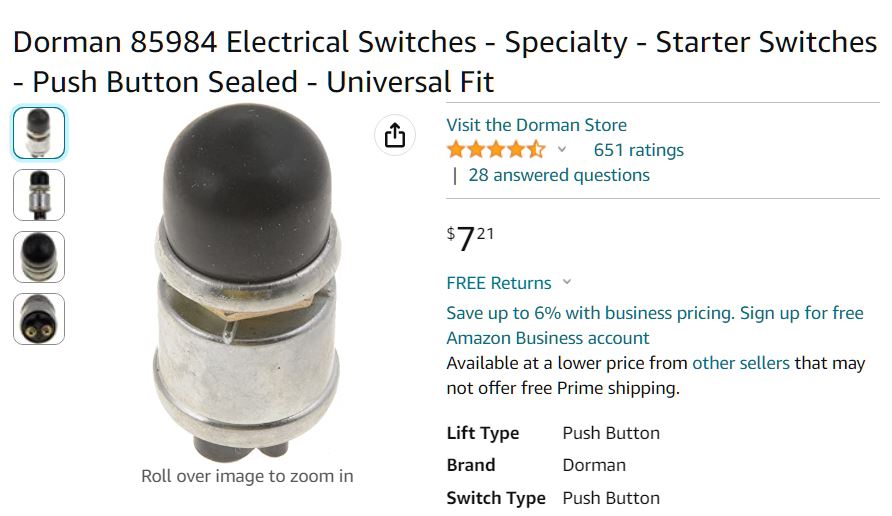
Task: Open the FREE Returns link
Action: click(x=498, y=283)
